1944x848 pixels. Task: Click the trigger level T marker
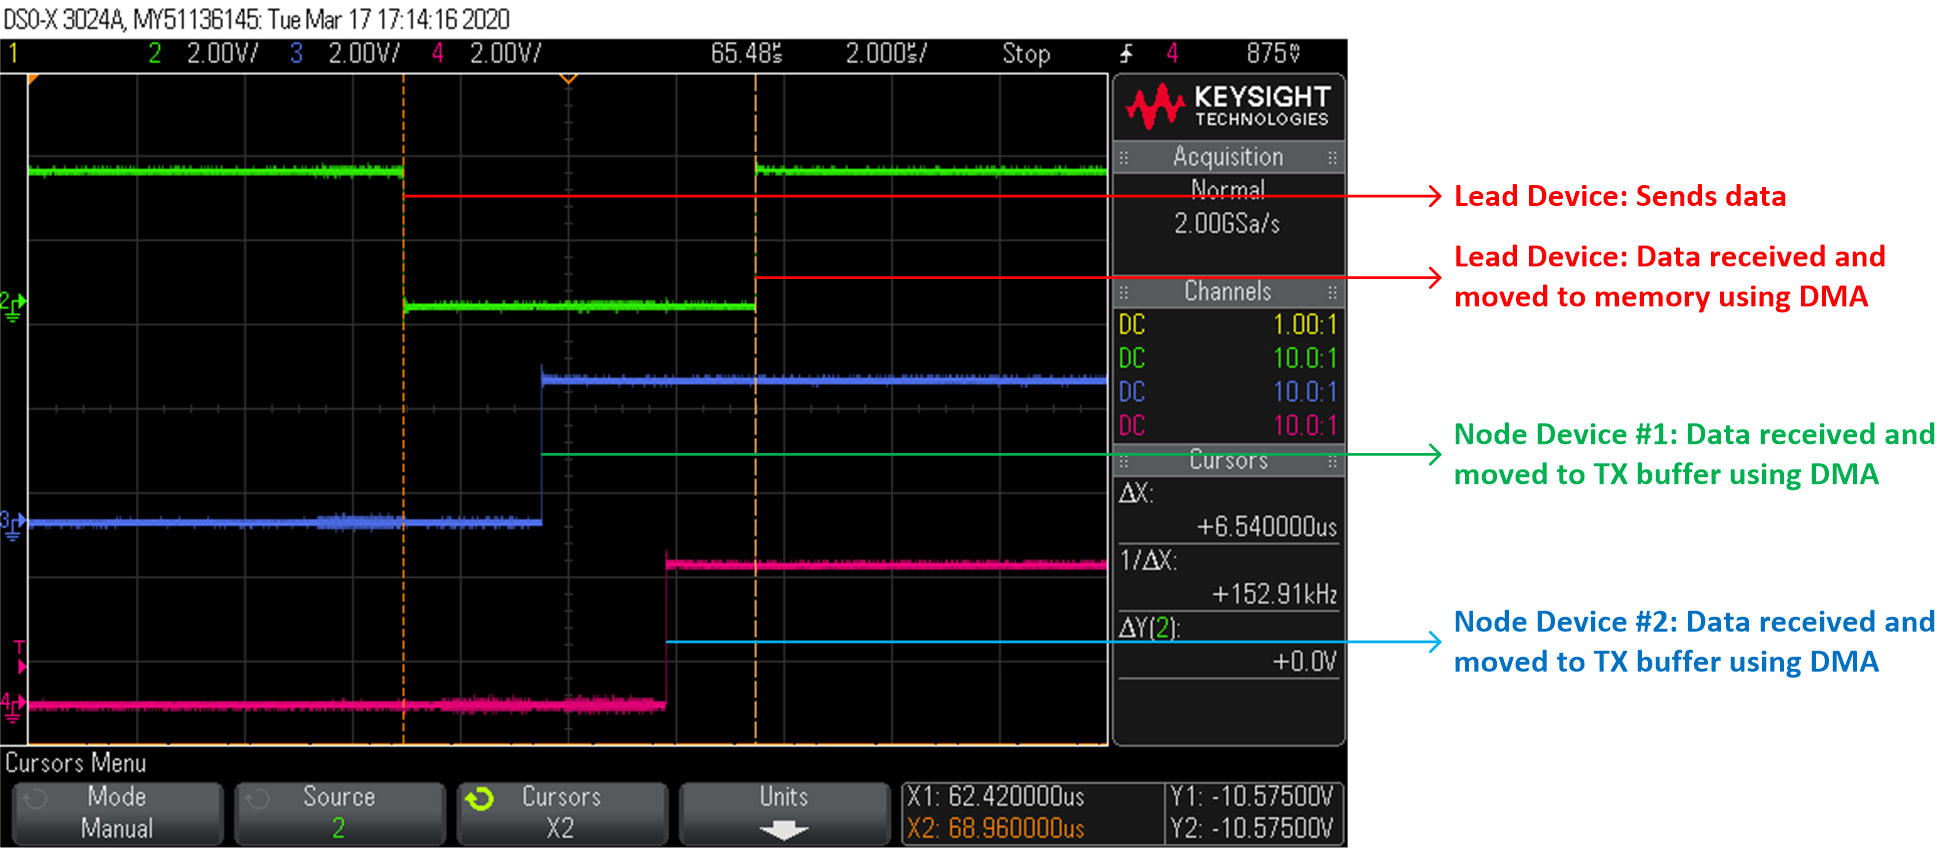[x=19, y=657]
